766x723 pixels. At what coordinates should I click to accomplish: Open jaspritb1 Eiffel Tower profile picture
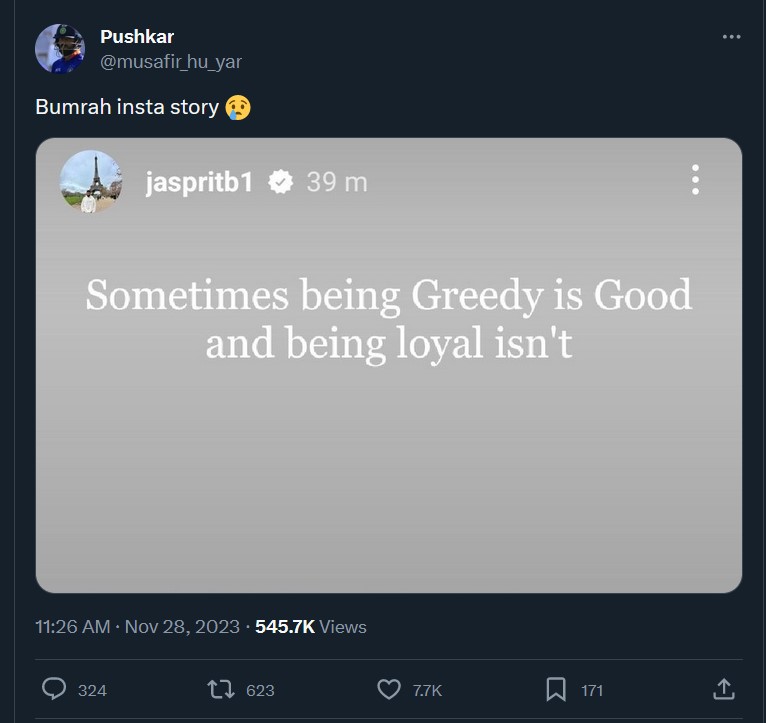pos(90,181)
